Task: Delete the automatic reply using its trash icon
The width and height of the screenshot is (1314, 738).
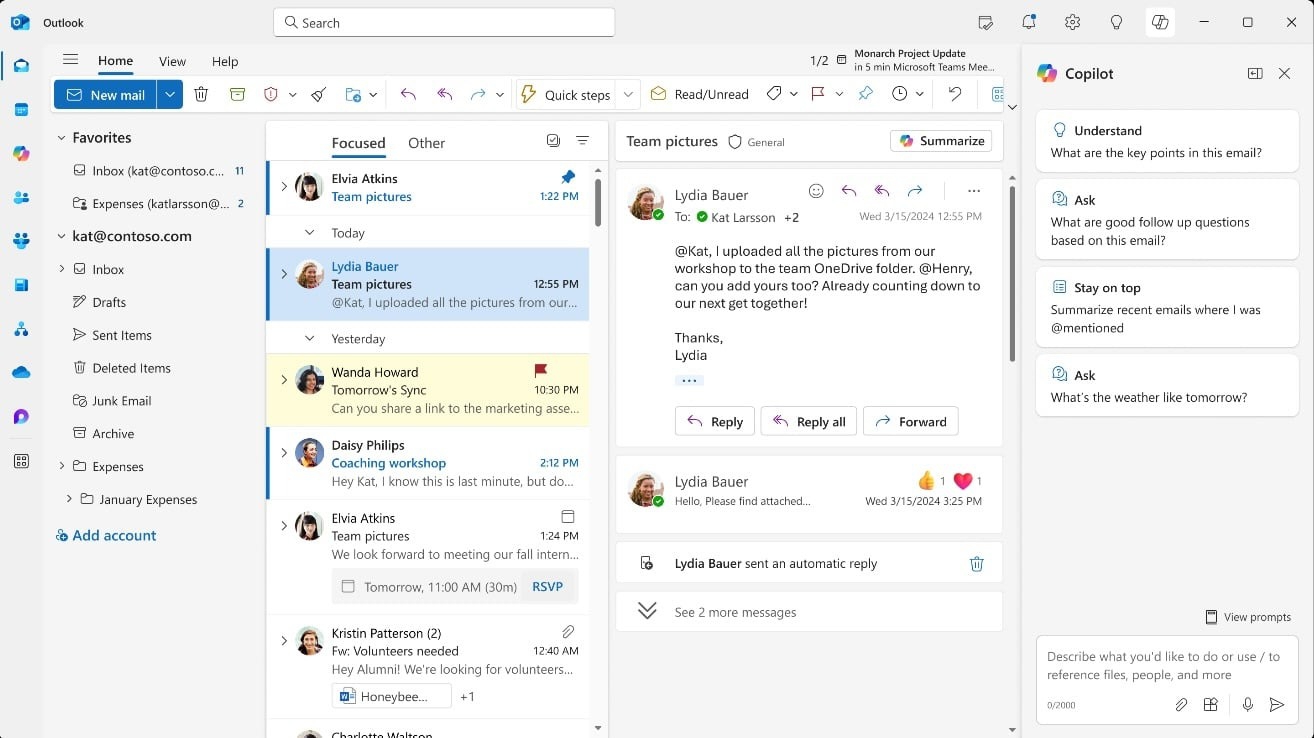Action: tap(977, 564)
